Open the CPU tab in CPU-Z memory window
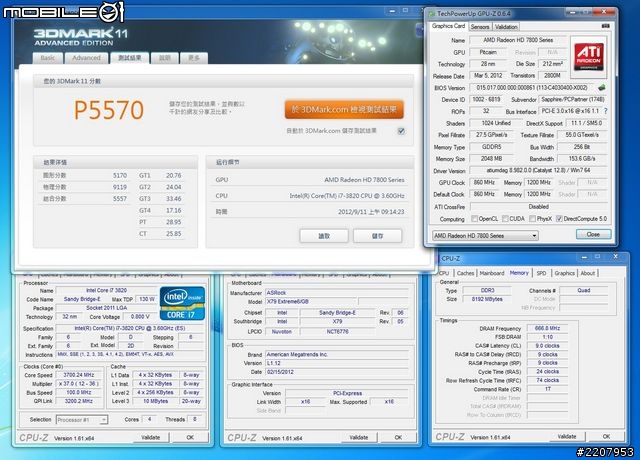The width and height of the screenshot is (640, 460). (x=444, y=273)
